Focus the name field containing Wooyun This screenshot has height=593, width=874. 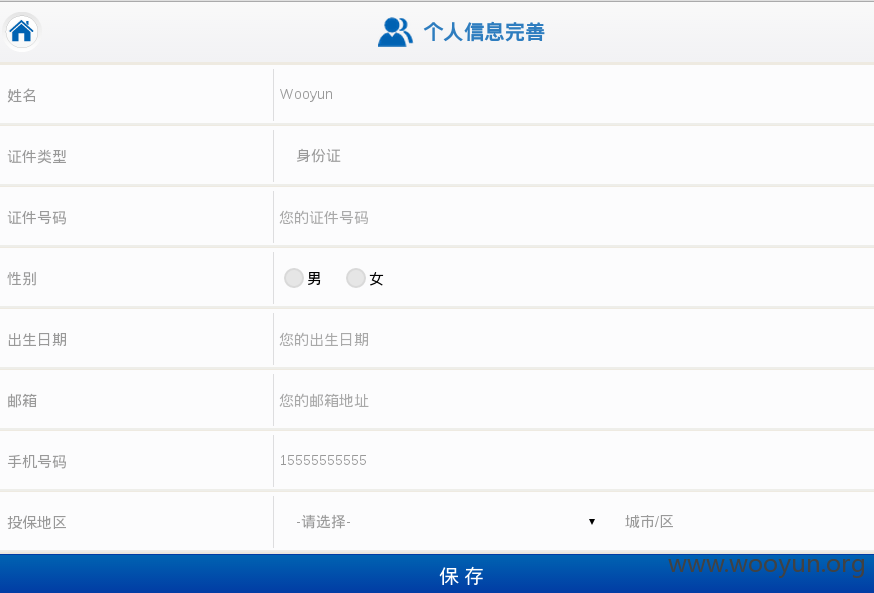pyautogui.click(x=574, y=95)
